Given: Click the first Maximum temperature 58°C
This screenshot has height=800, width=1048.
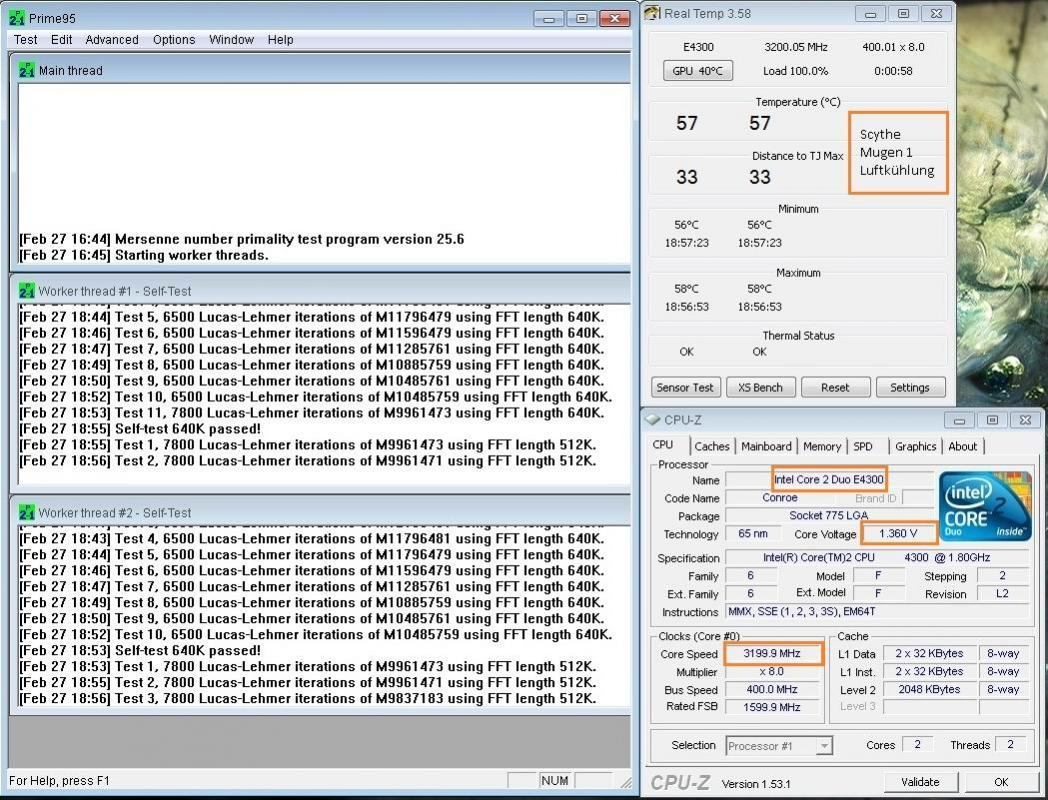Looking at the screenshot, I should click(x=686, y=289).
